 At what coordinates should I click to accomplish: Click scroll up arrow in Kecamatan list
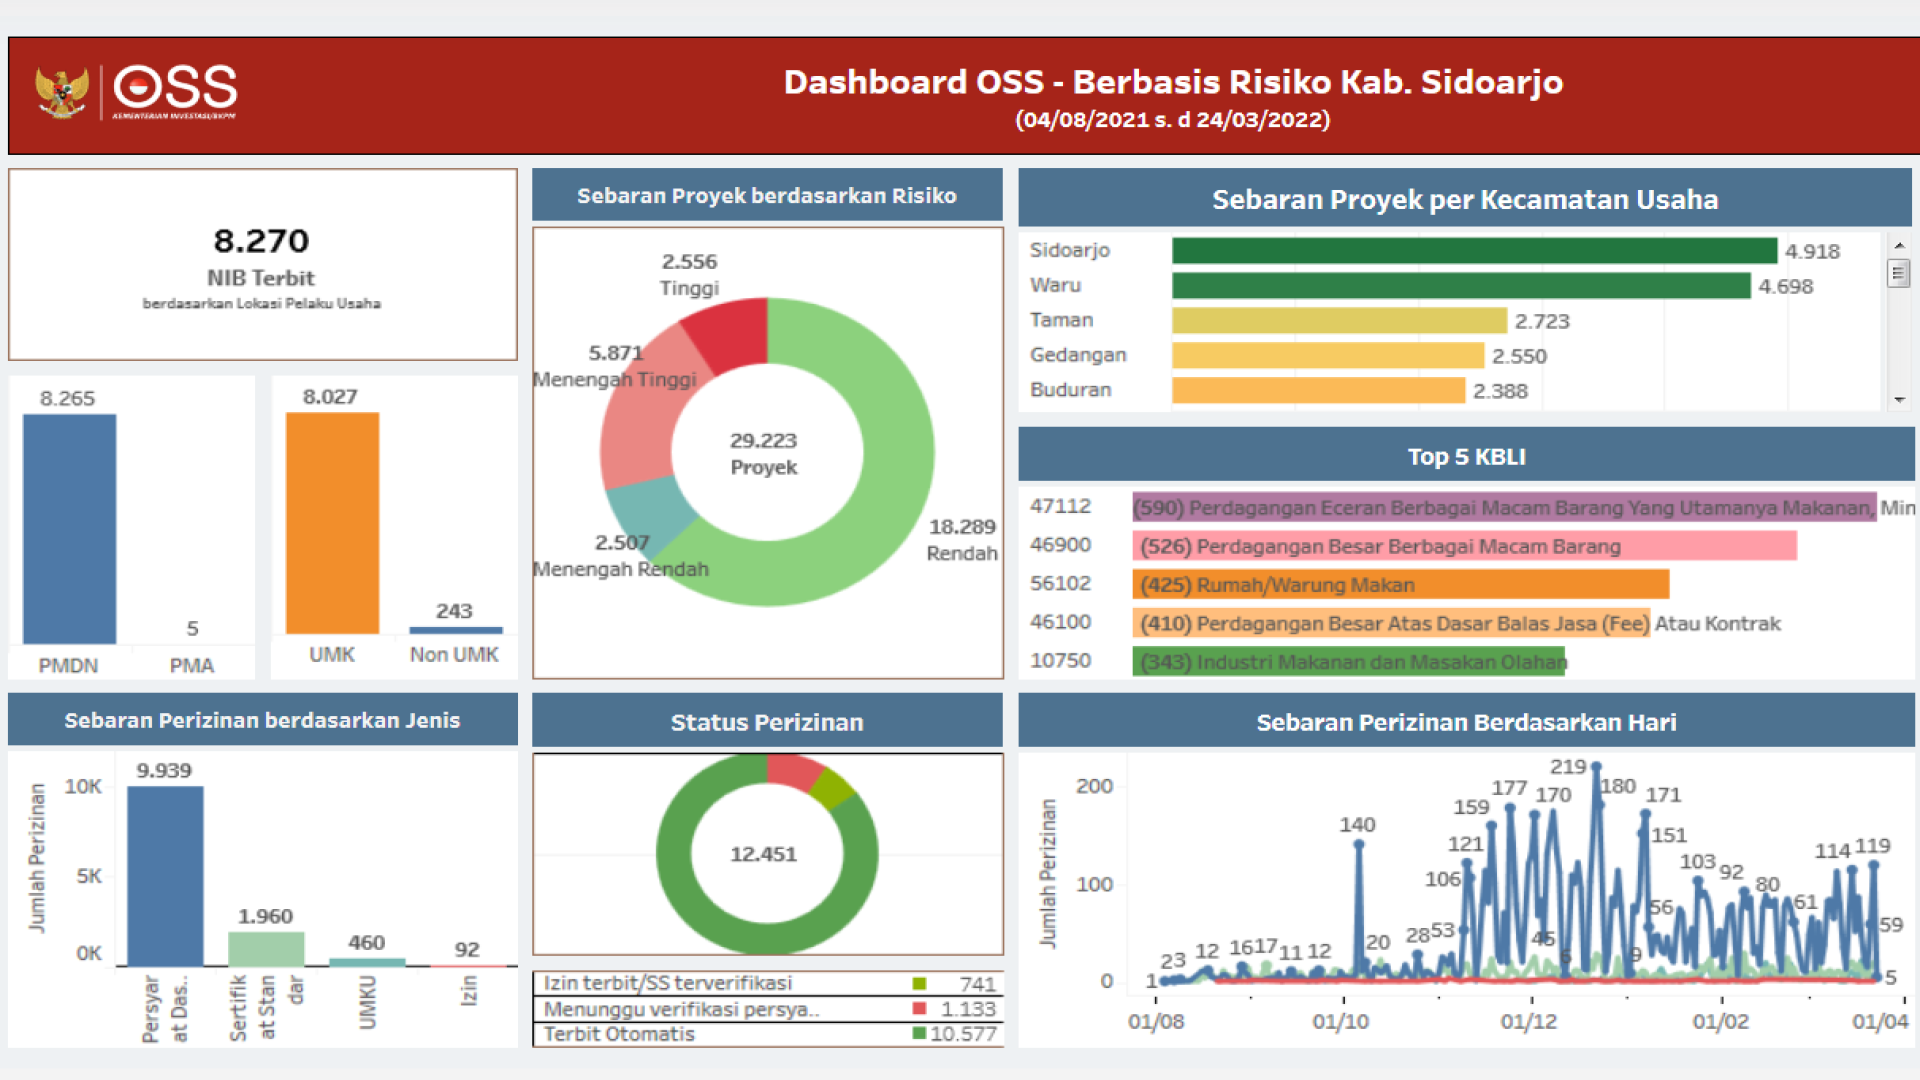1899,245
